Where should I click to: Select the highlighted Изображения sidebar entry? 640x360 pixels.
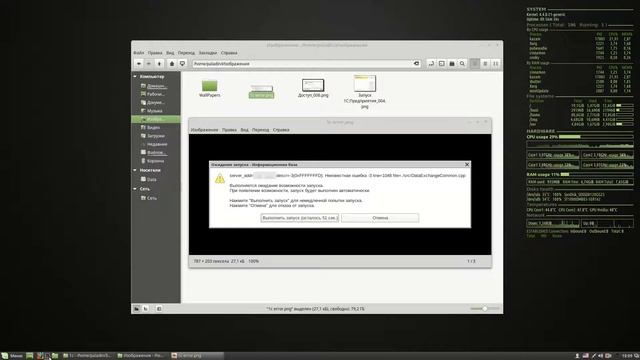coord(156,119)
